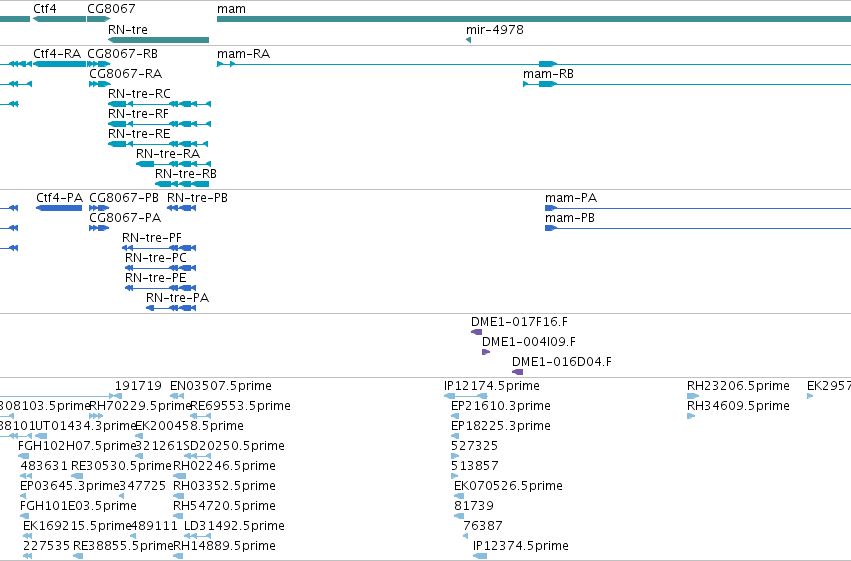
Task: Select the DME1-004I09.F purple marker
Action: [x=486, y=352]
